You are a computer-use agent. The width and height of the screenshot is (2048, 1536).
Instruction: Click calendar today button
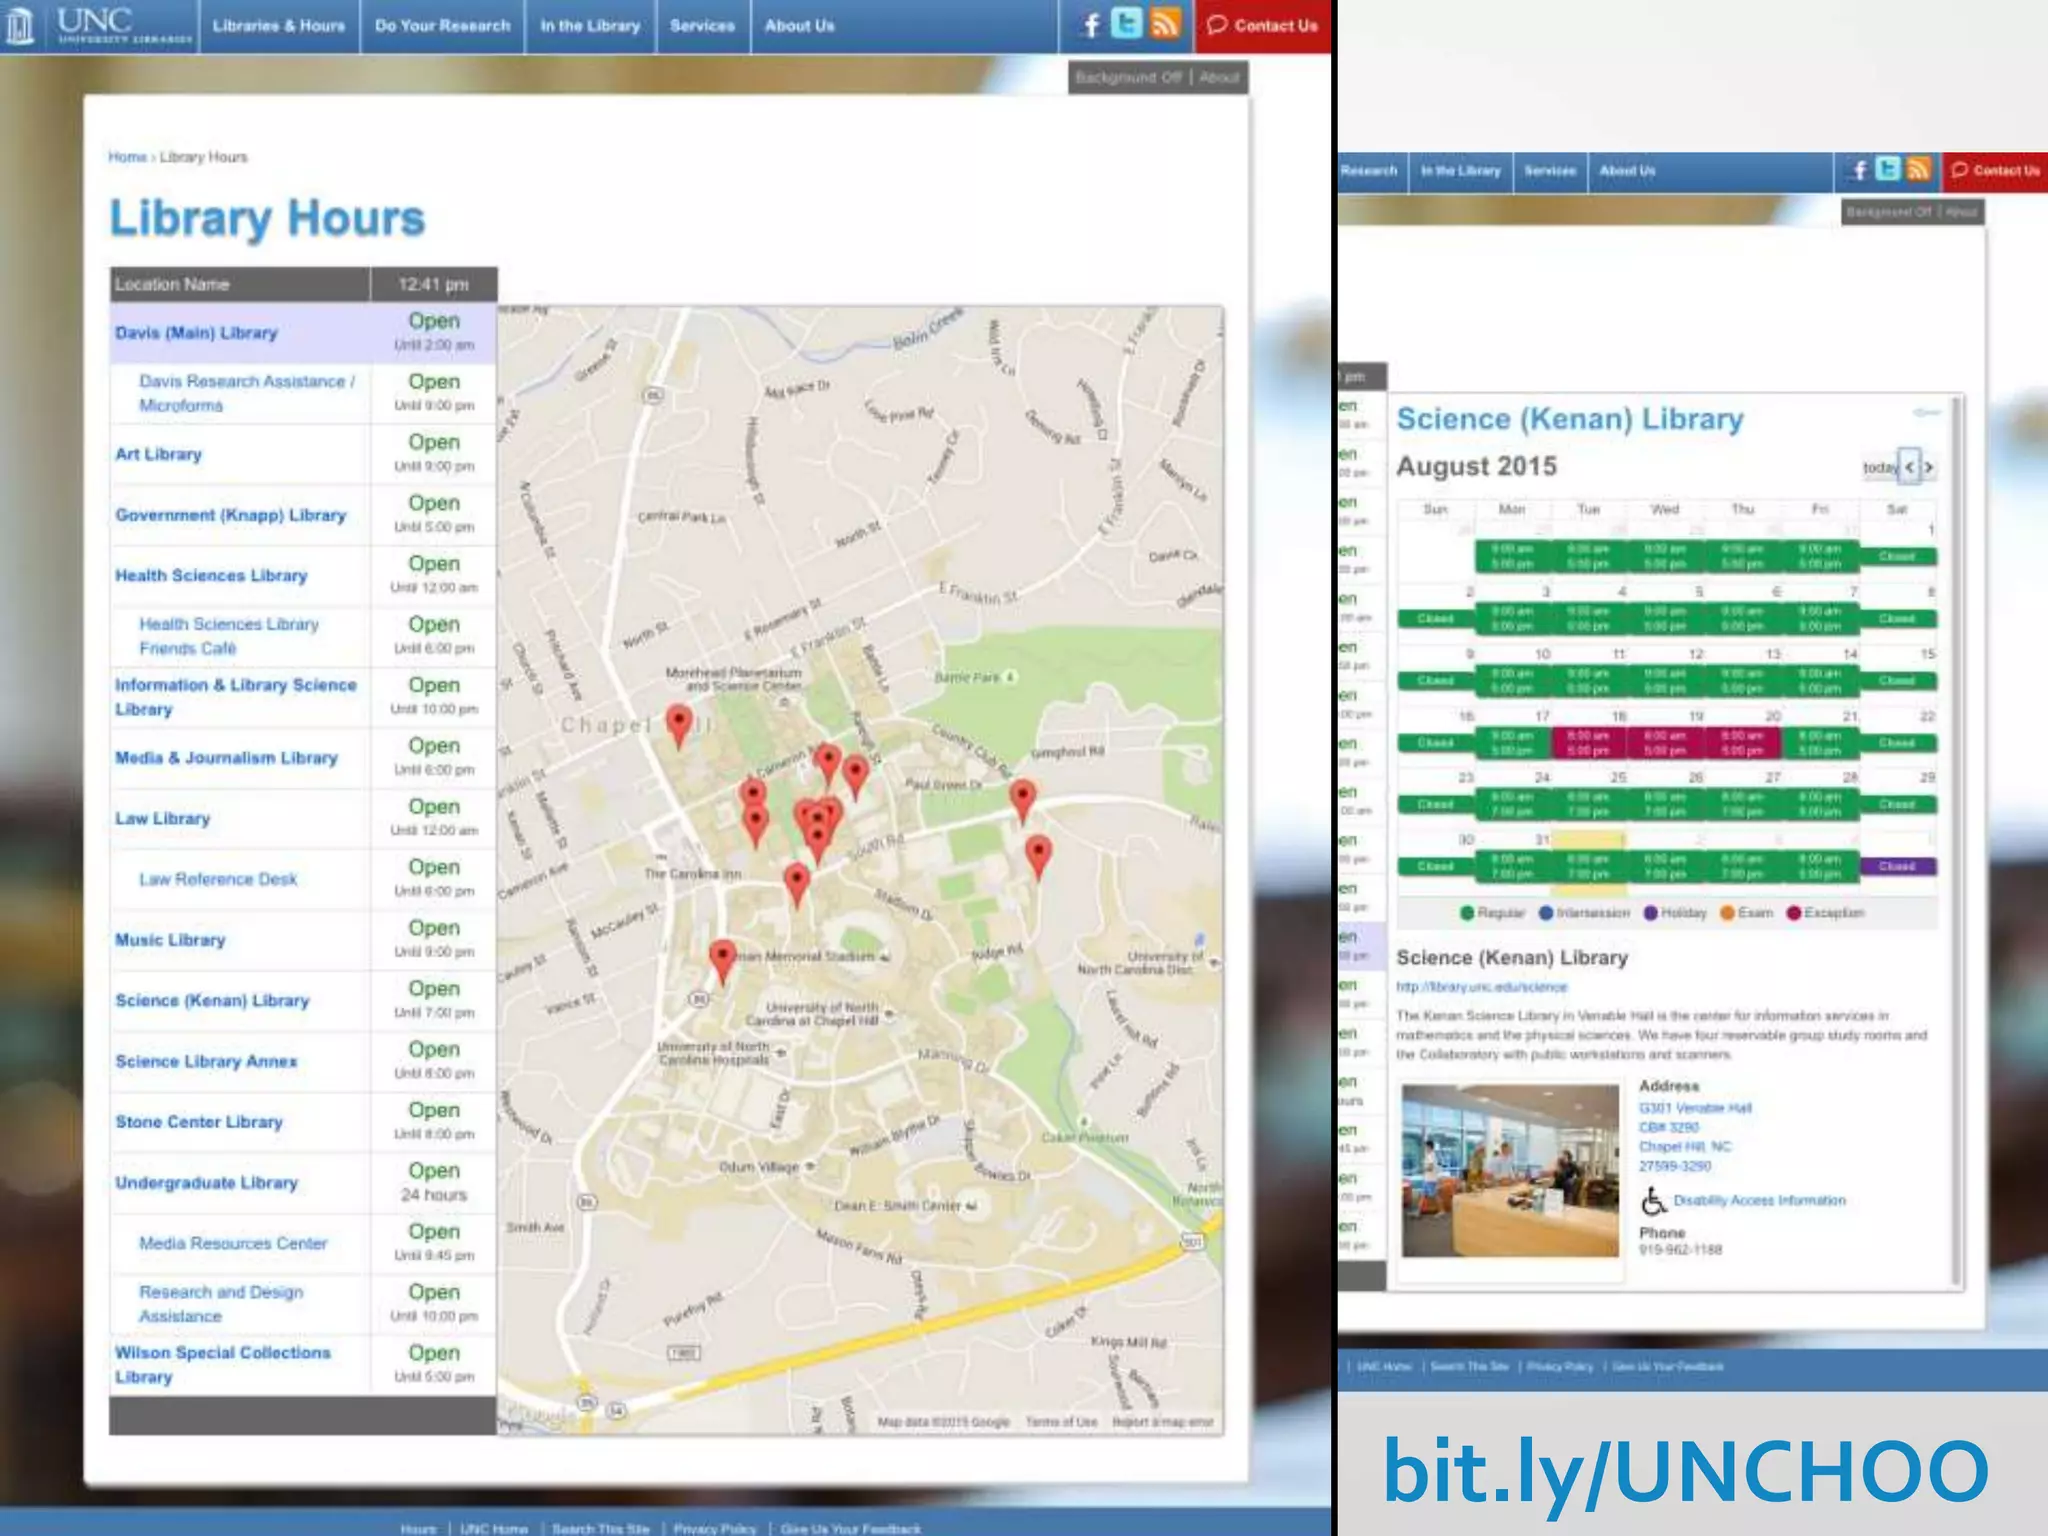1879,467
